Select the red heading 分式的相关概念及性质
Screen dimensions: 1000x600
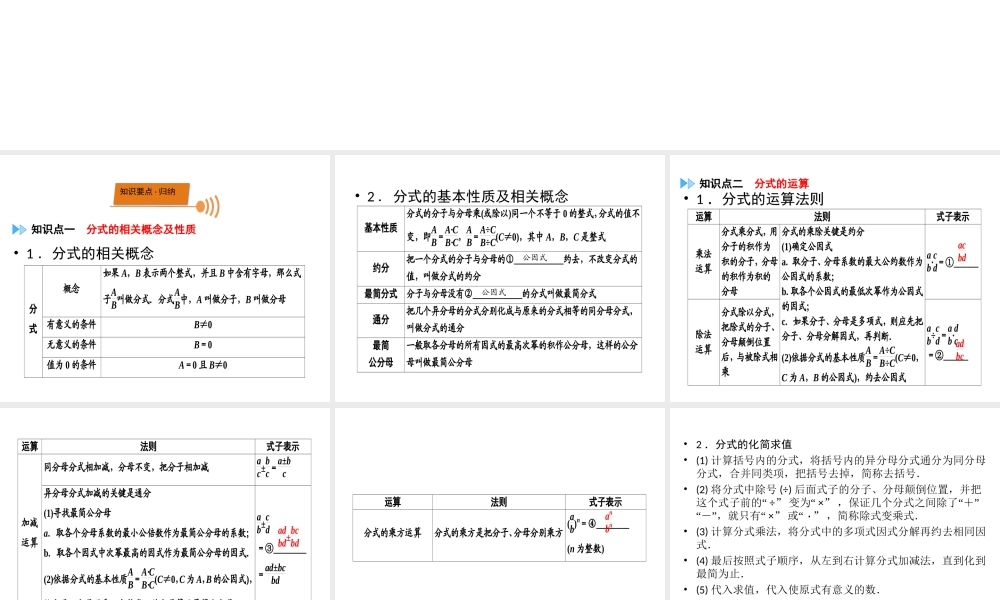click(141, 230)
